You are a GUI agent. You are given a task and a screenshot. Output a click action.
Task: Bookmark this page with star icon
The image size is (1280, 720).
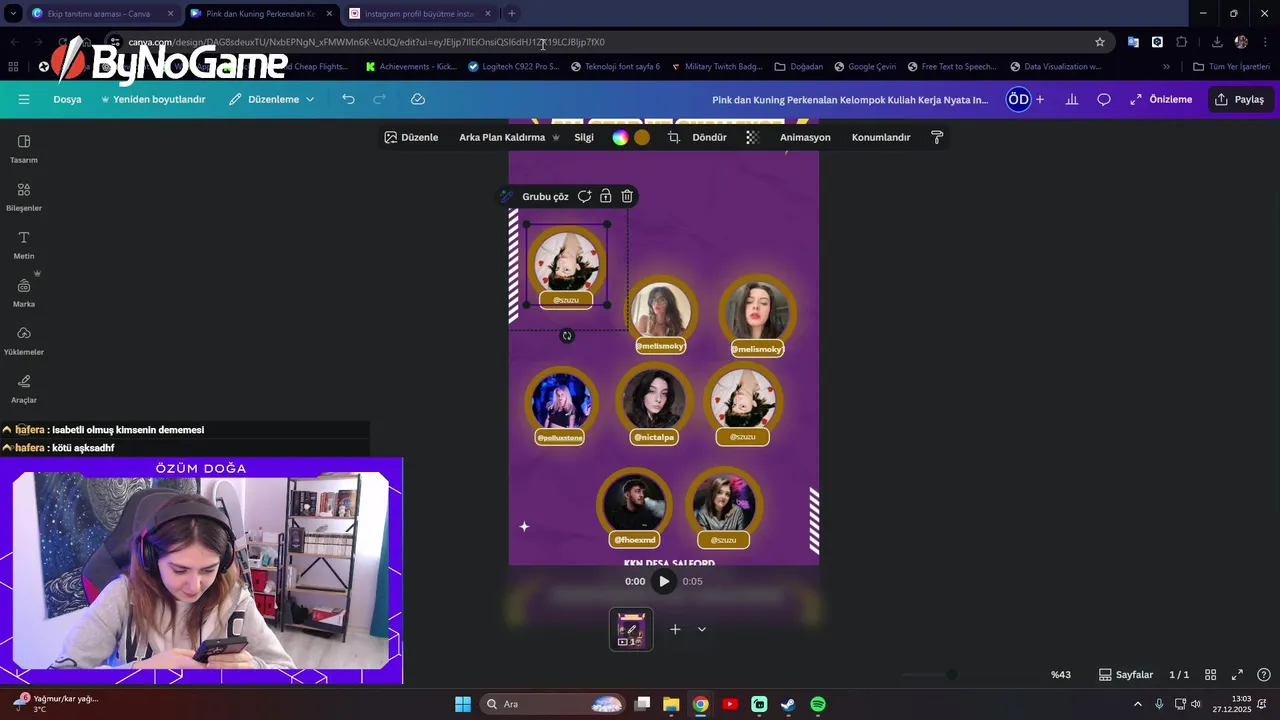click(1100, 42)
